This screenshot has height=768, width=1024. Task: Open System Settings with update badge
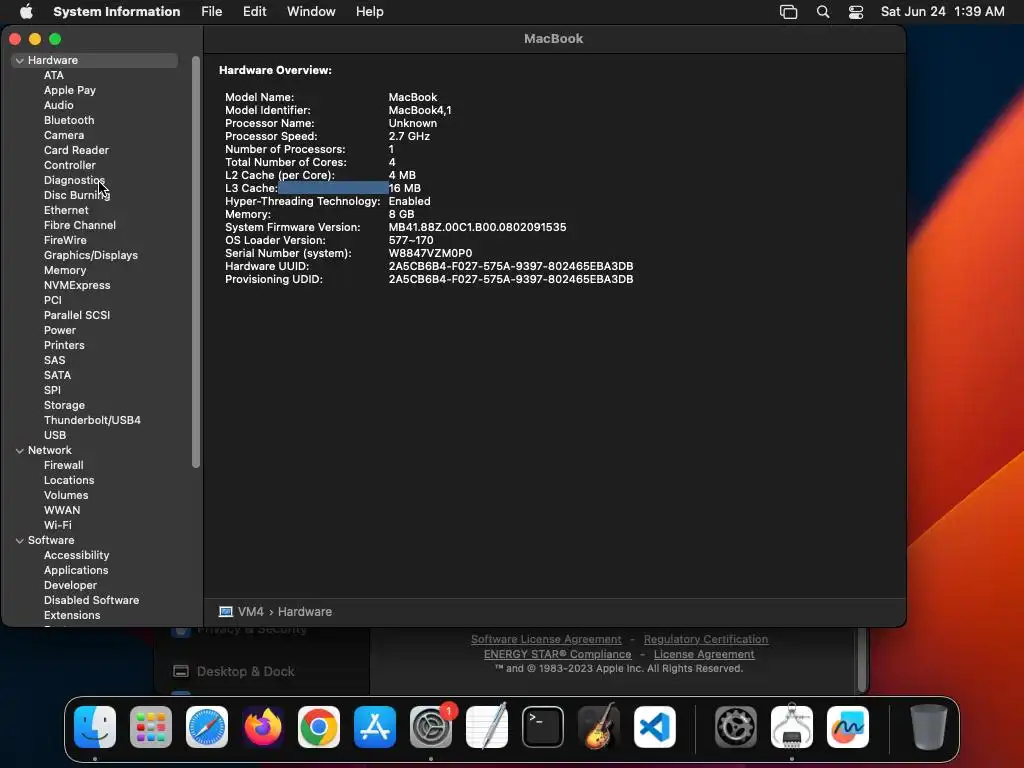click(x=431, y=727)
